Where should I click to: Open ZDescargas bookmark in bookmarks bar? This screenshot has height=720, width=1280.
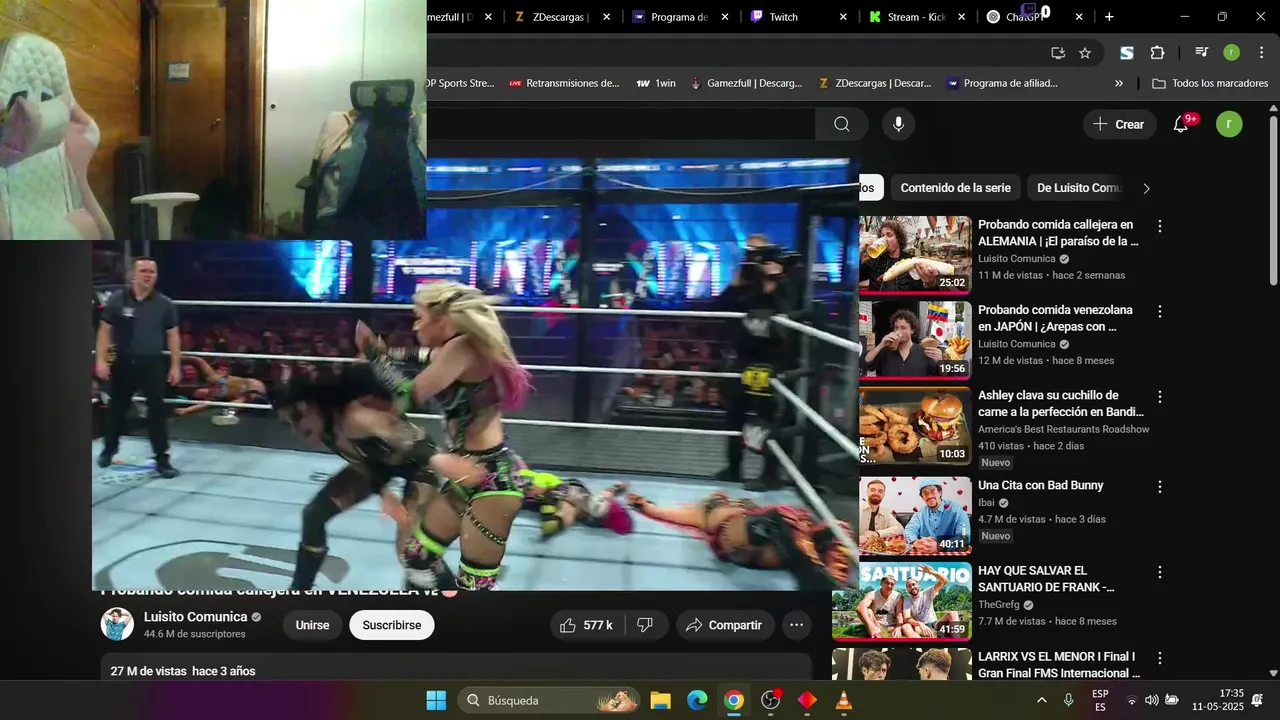[874, 84]
